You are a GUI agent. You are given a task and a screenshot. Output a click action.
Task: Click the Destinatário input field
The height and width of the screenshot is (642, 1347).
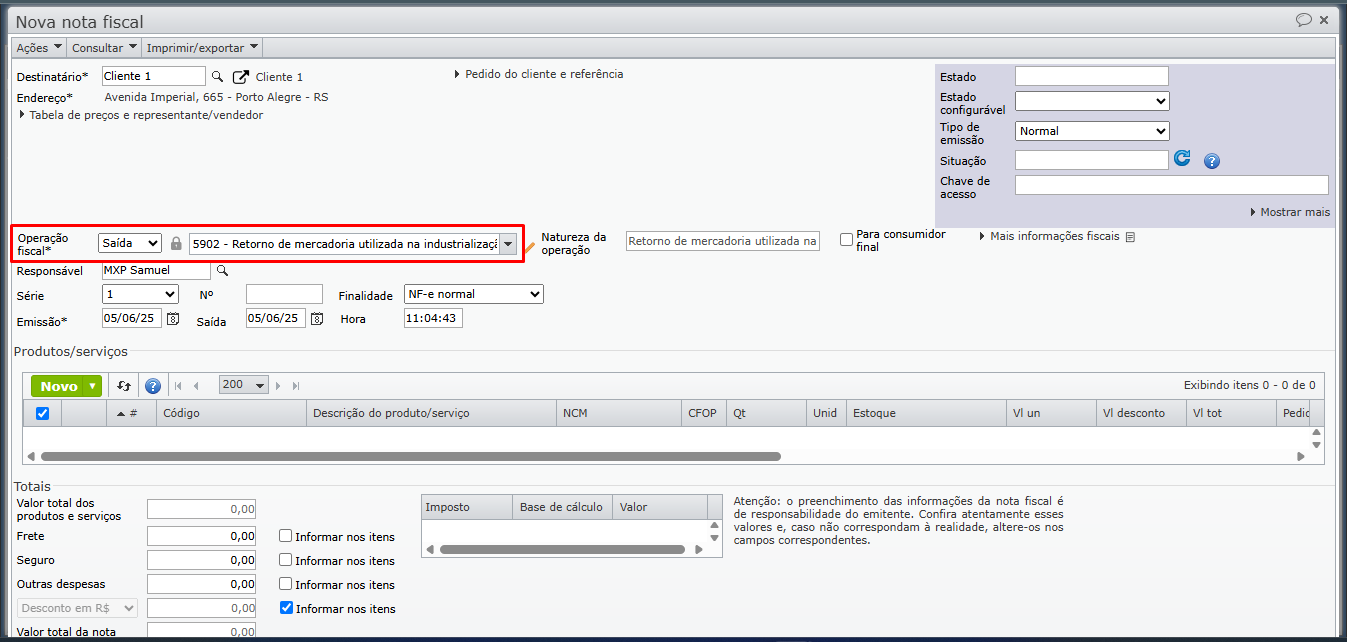154,76
